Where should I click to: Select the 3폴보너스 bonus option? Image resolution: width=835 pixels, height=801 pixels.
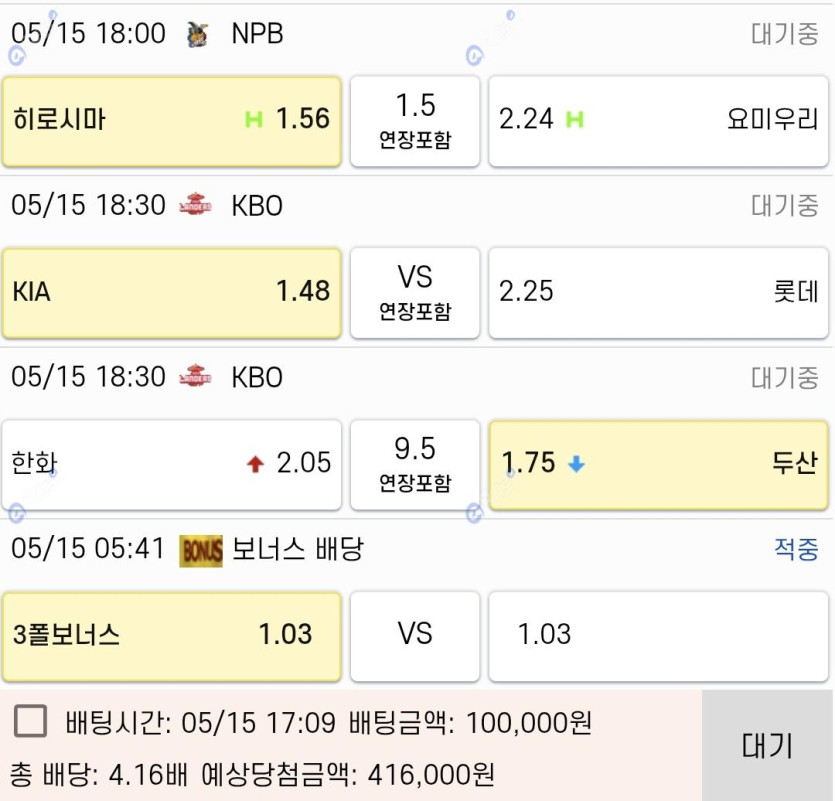click(x=171, y=635)
